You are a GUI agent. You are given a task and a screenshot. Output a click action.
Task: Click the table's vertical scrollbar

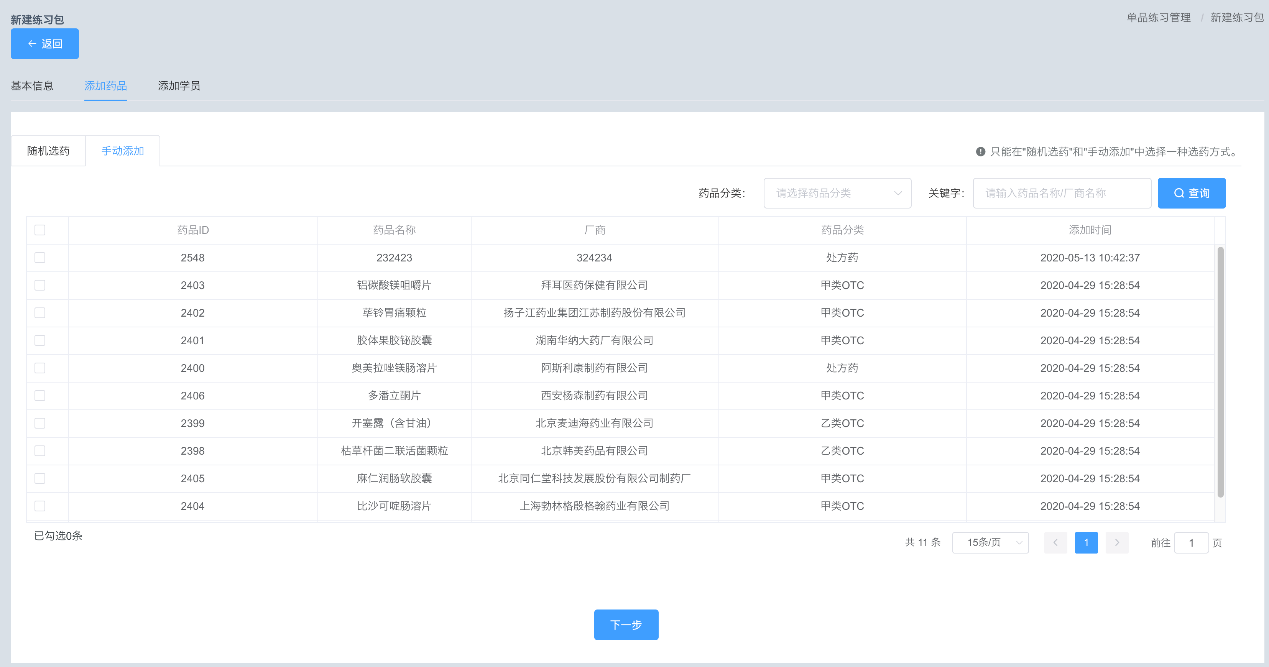click(x=1220, y=371)
